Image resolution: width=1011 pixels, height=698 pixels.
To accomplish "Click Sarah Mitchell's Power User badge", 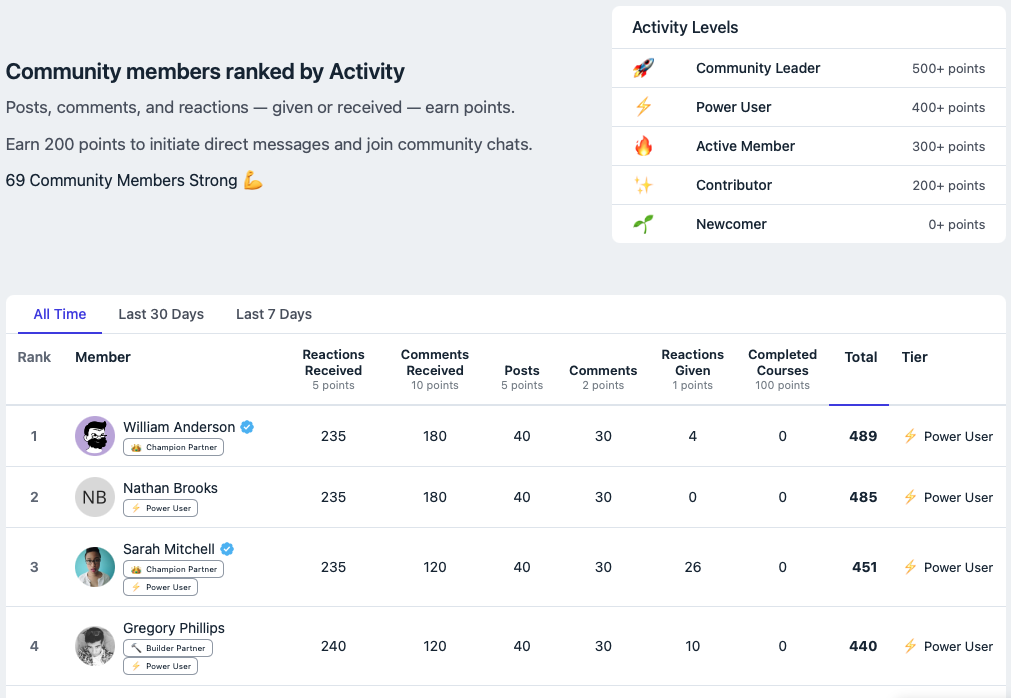I will (x=161, y=587).
